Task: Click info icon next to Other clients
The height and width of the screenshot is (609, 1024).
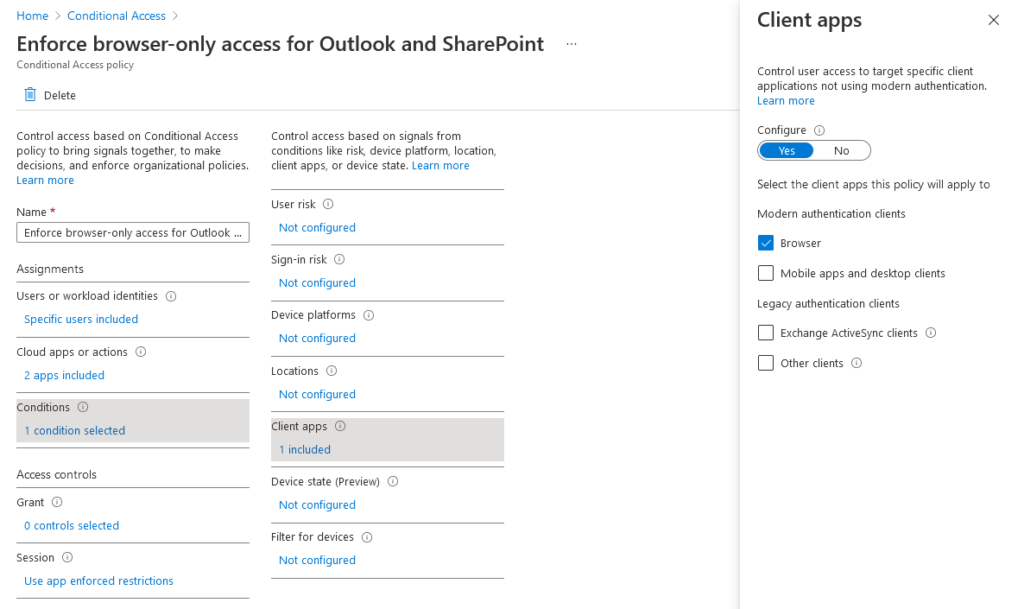Action: click(x=857, y=363)
